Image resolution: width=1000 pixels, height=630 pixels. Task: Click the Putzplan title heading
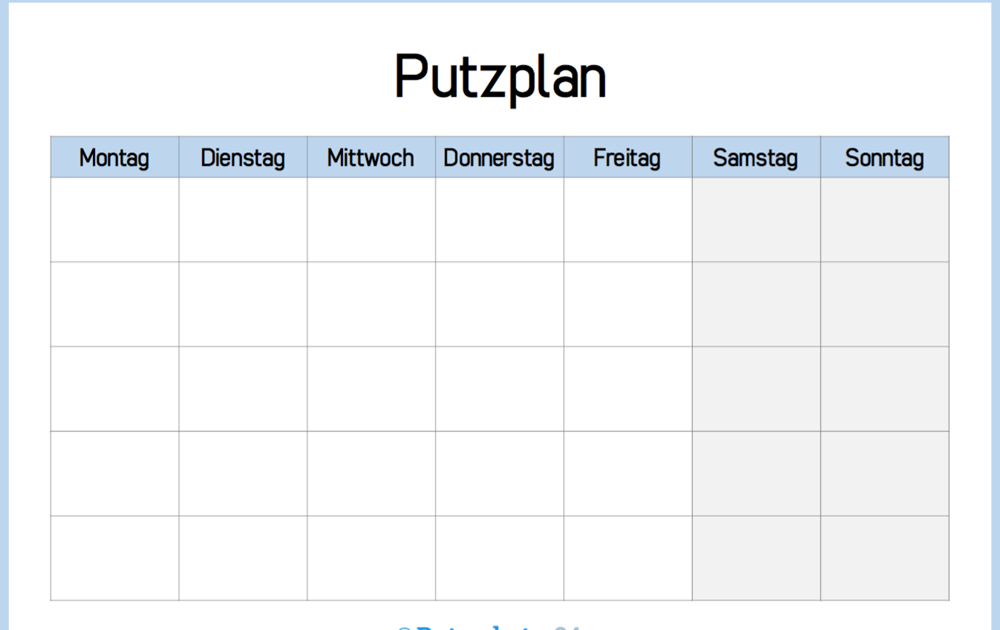(x=500, y=78)
